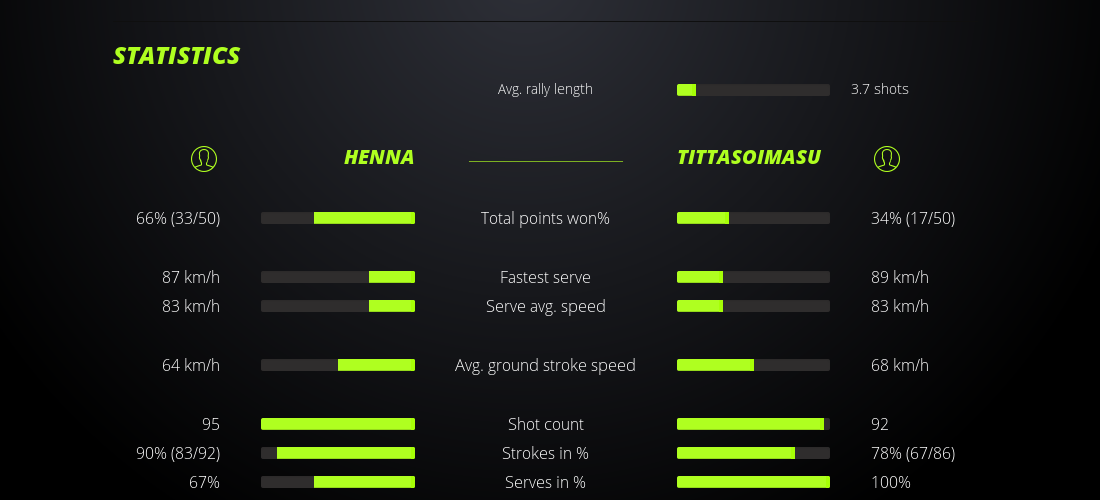
Task: Click the Total points won% label
Action: coord(545,218)
